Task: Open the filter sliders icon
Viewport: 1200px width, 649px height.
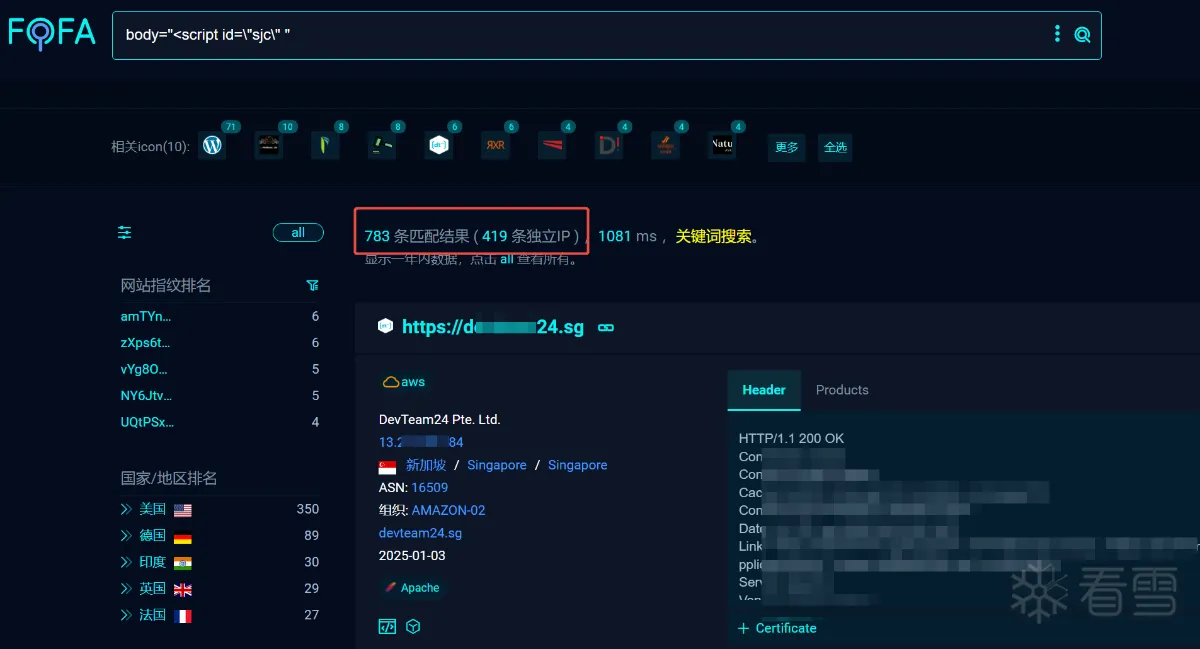Action: click(125, 232)
